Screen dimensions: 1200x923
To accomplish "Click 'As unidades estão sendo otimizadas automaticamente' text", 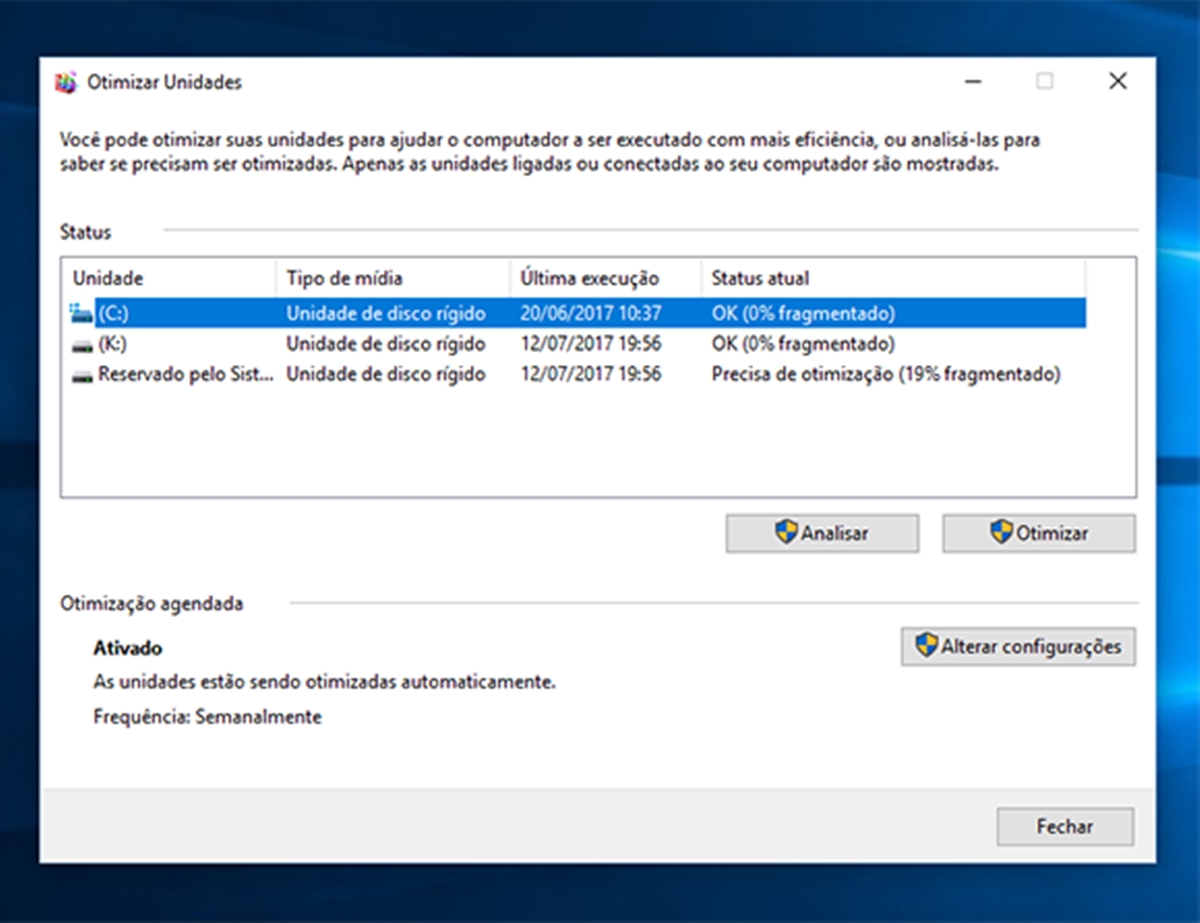I will coord(324,683).
